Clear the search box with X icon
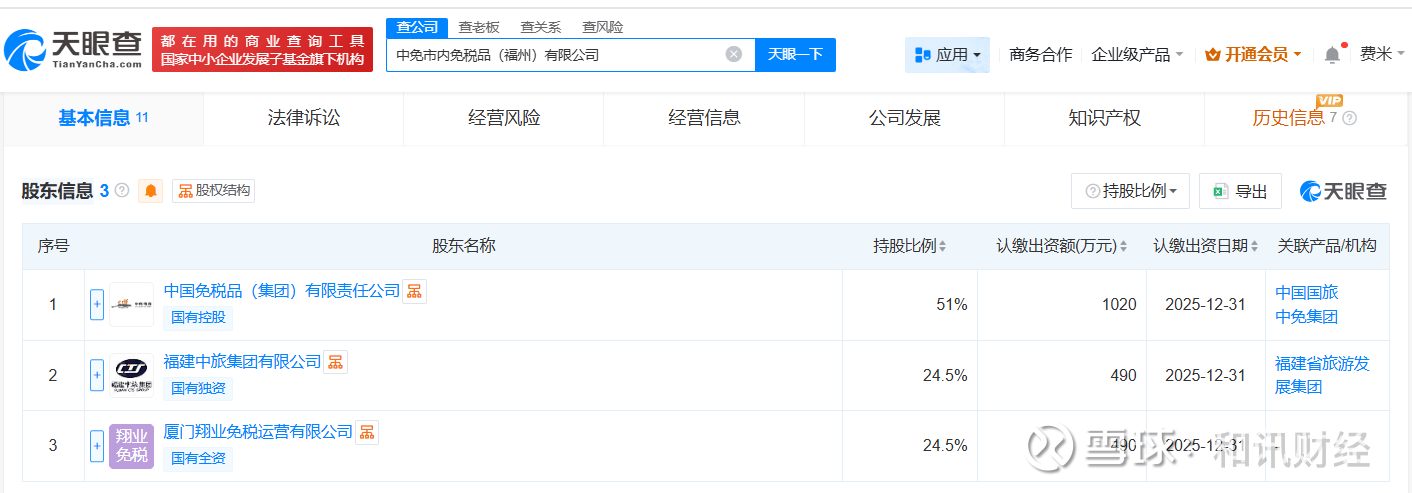Image resolution: width=1412 pixels, height=493 pixels. point(734,55)
